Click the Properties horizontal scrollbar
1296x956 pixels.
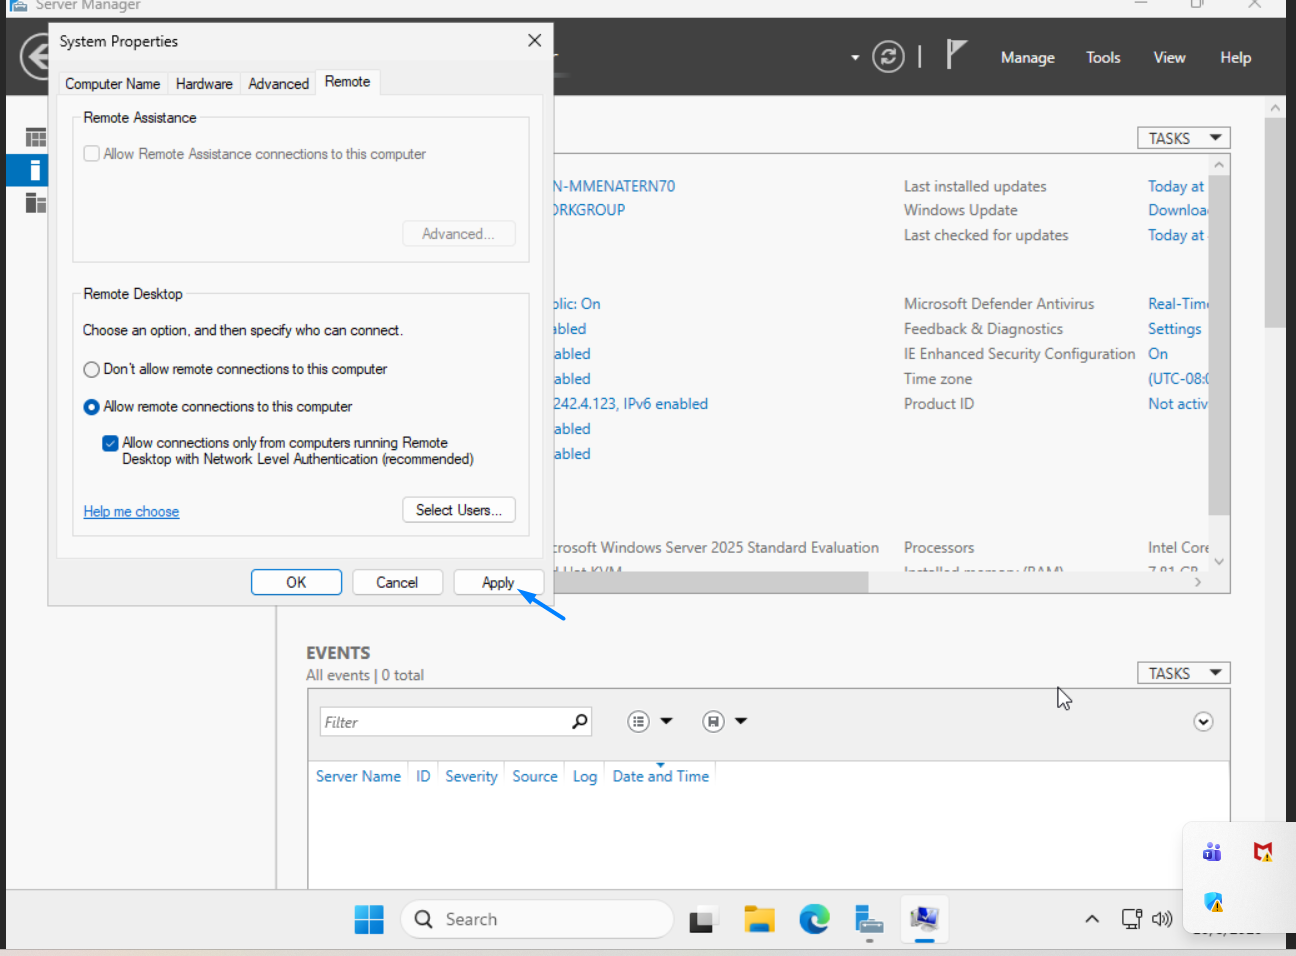click(x=710, y=582)
